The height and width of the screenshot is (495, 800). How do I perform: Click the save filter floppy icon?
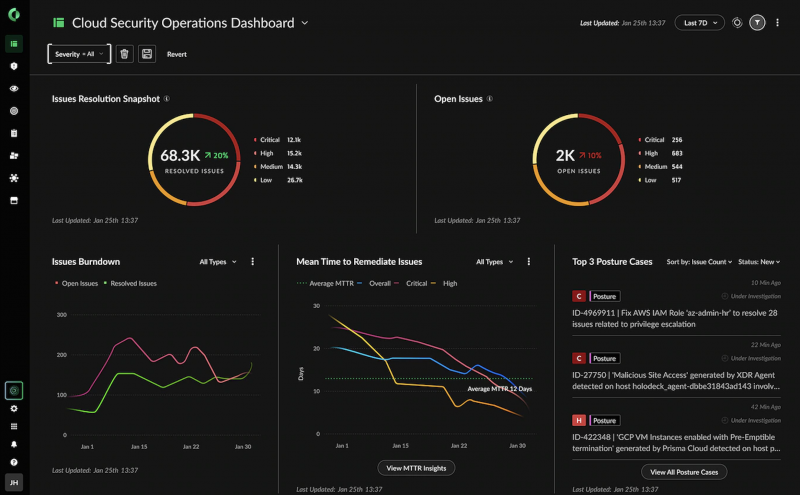147,54
